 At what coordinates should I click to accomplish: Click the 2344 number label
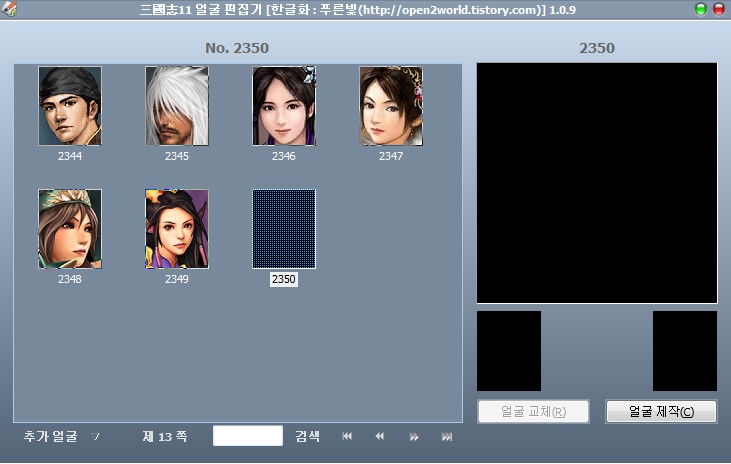pyautogui.click(x=70, y=156)
